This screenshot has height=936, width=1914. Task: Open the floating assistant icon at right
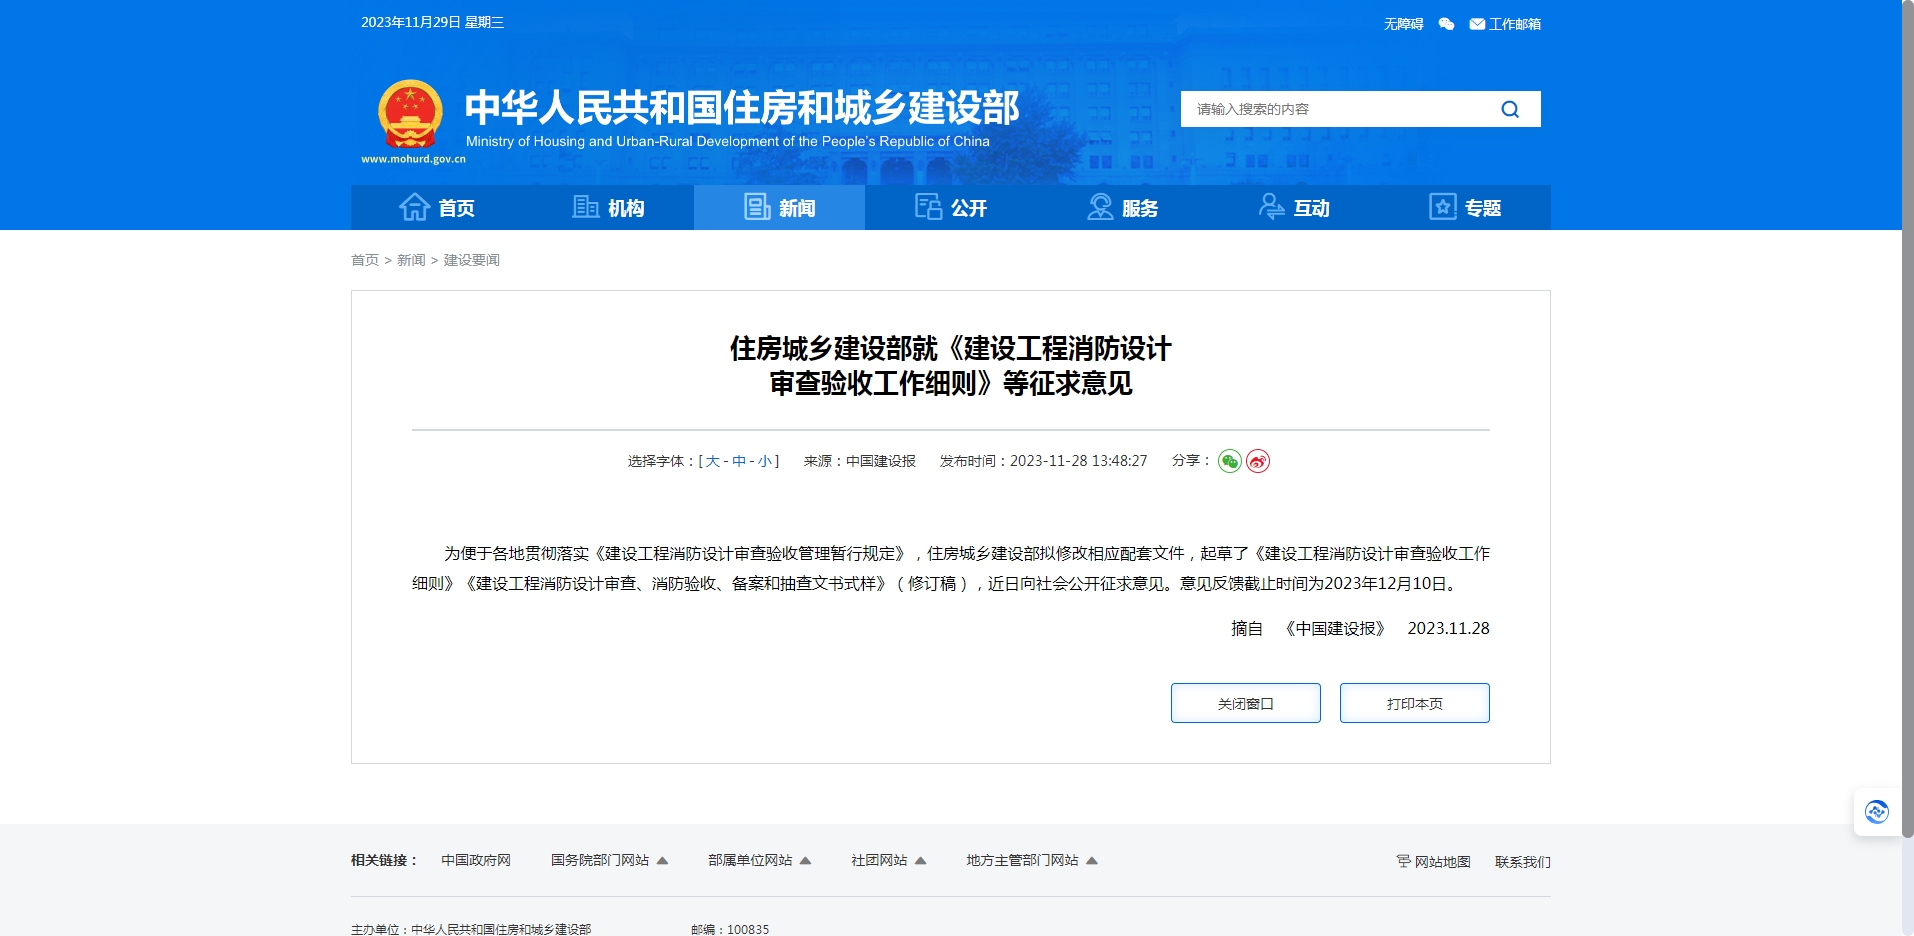tap(1877, 812)
